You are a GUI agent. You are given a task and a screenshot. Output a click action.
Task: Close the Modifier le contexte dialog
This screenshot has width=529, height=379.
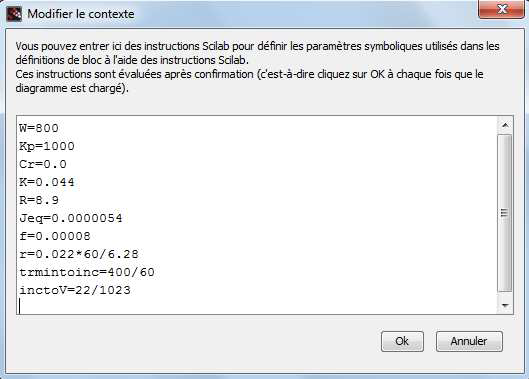point(501,9)
